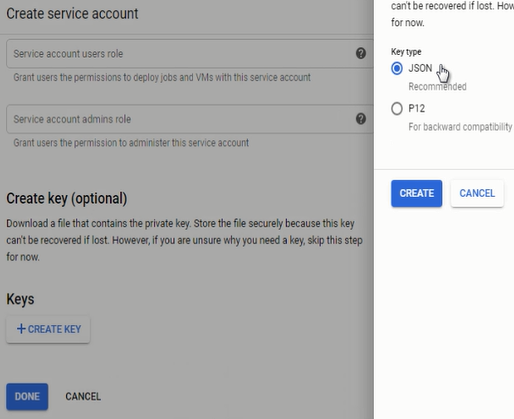The image size is (514, 419).
Task: Click the blue CREATE button
Action: coord(416,193)
